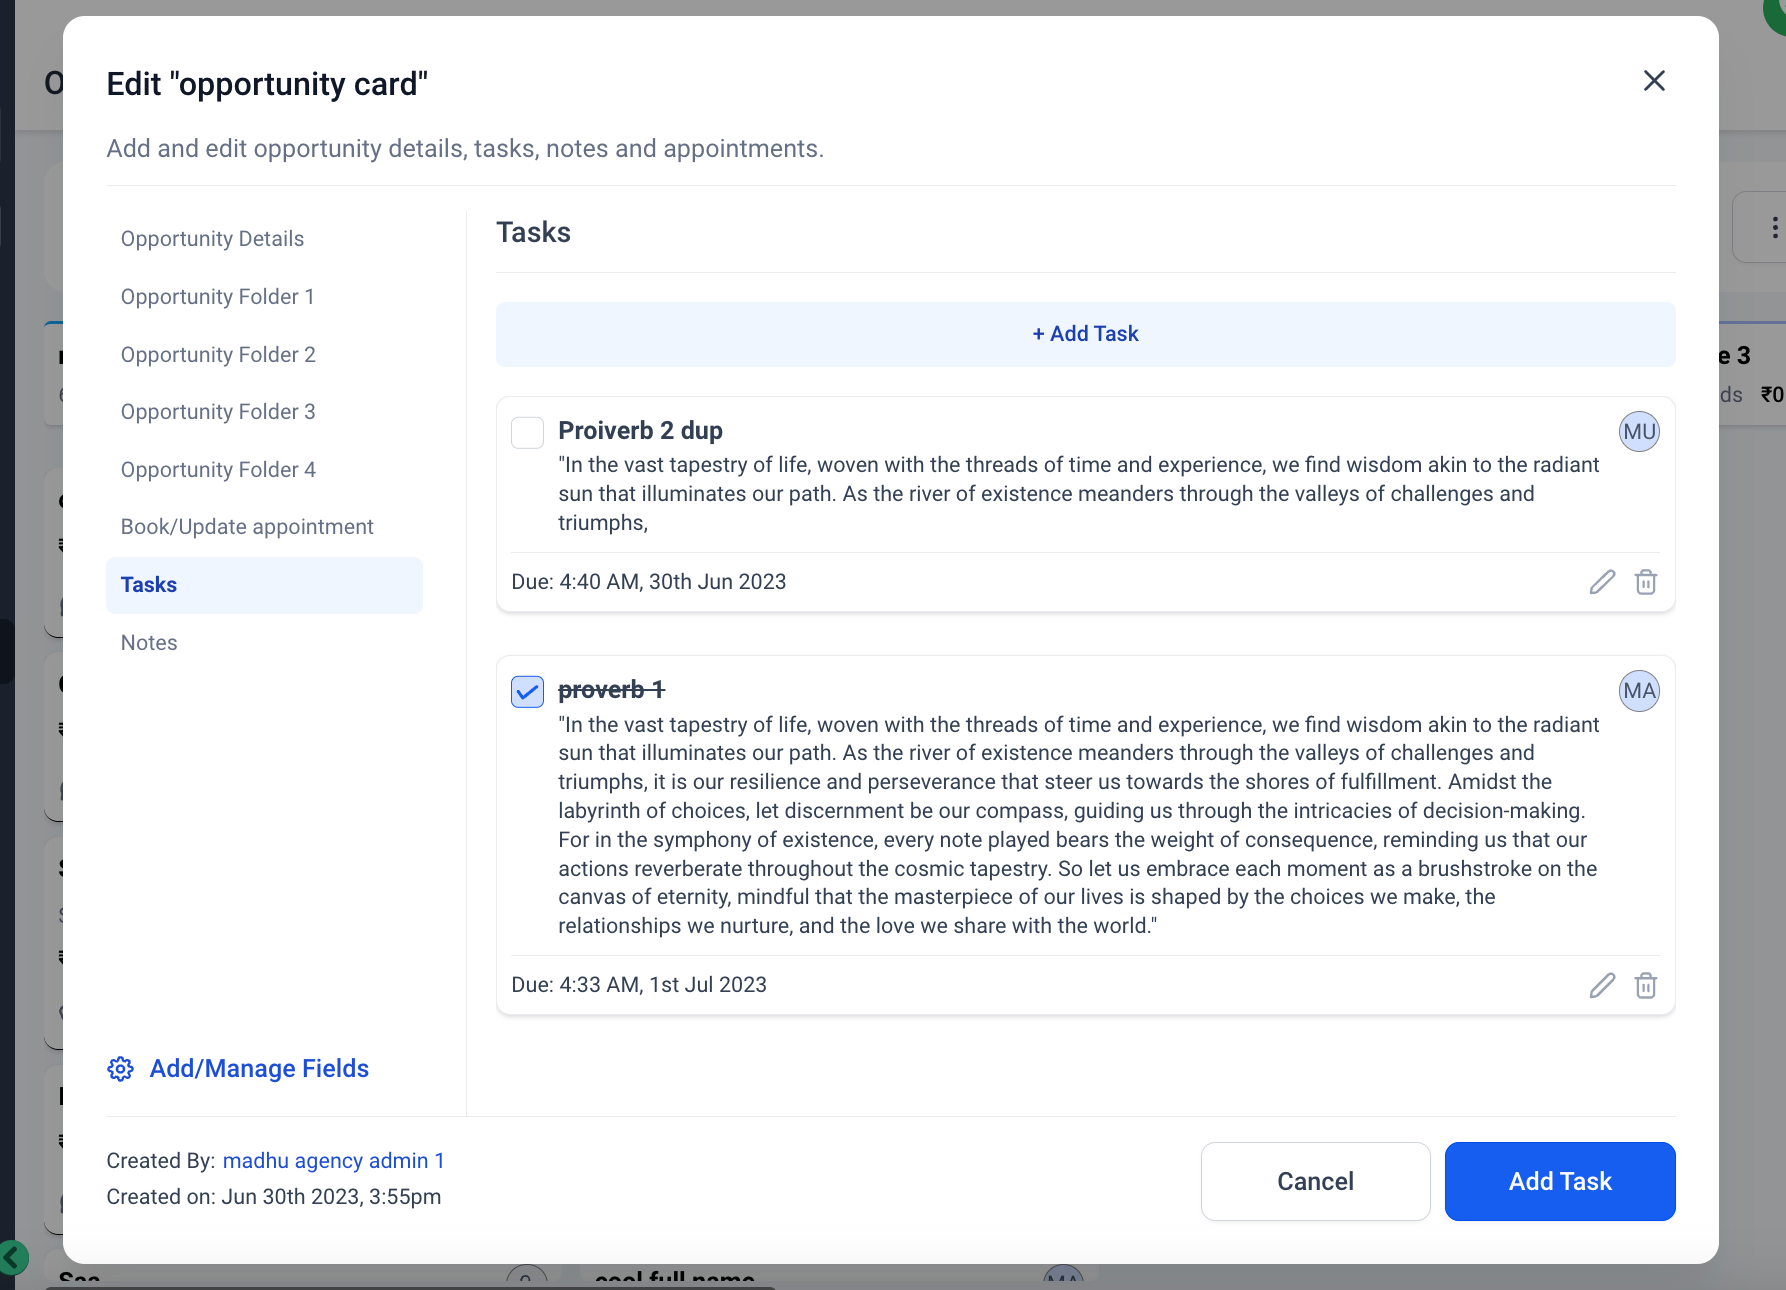Open madhu agency admin 1 link
Screen dimensions: 1786x1290
point(333,1161)
